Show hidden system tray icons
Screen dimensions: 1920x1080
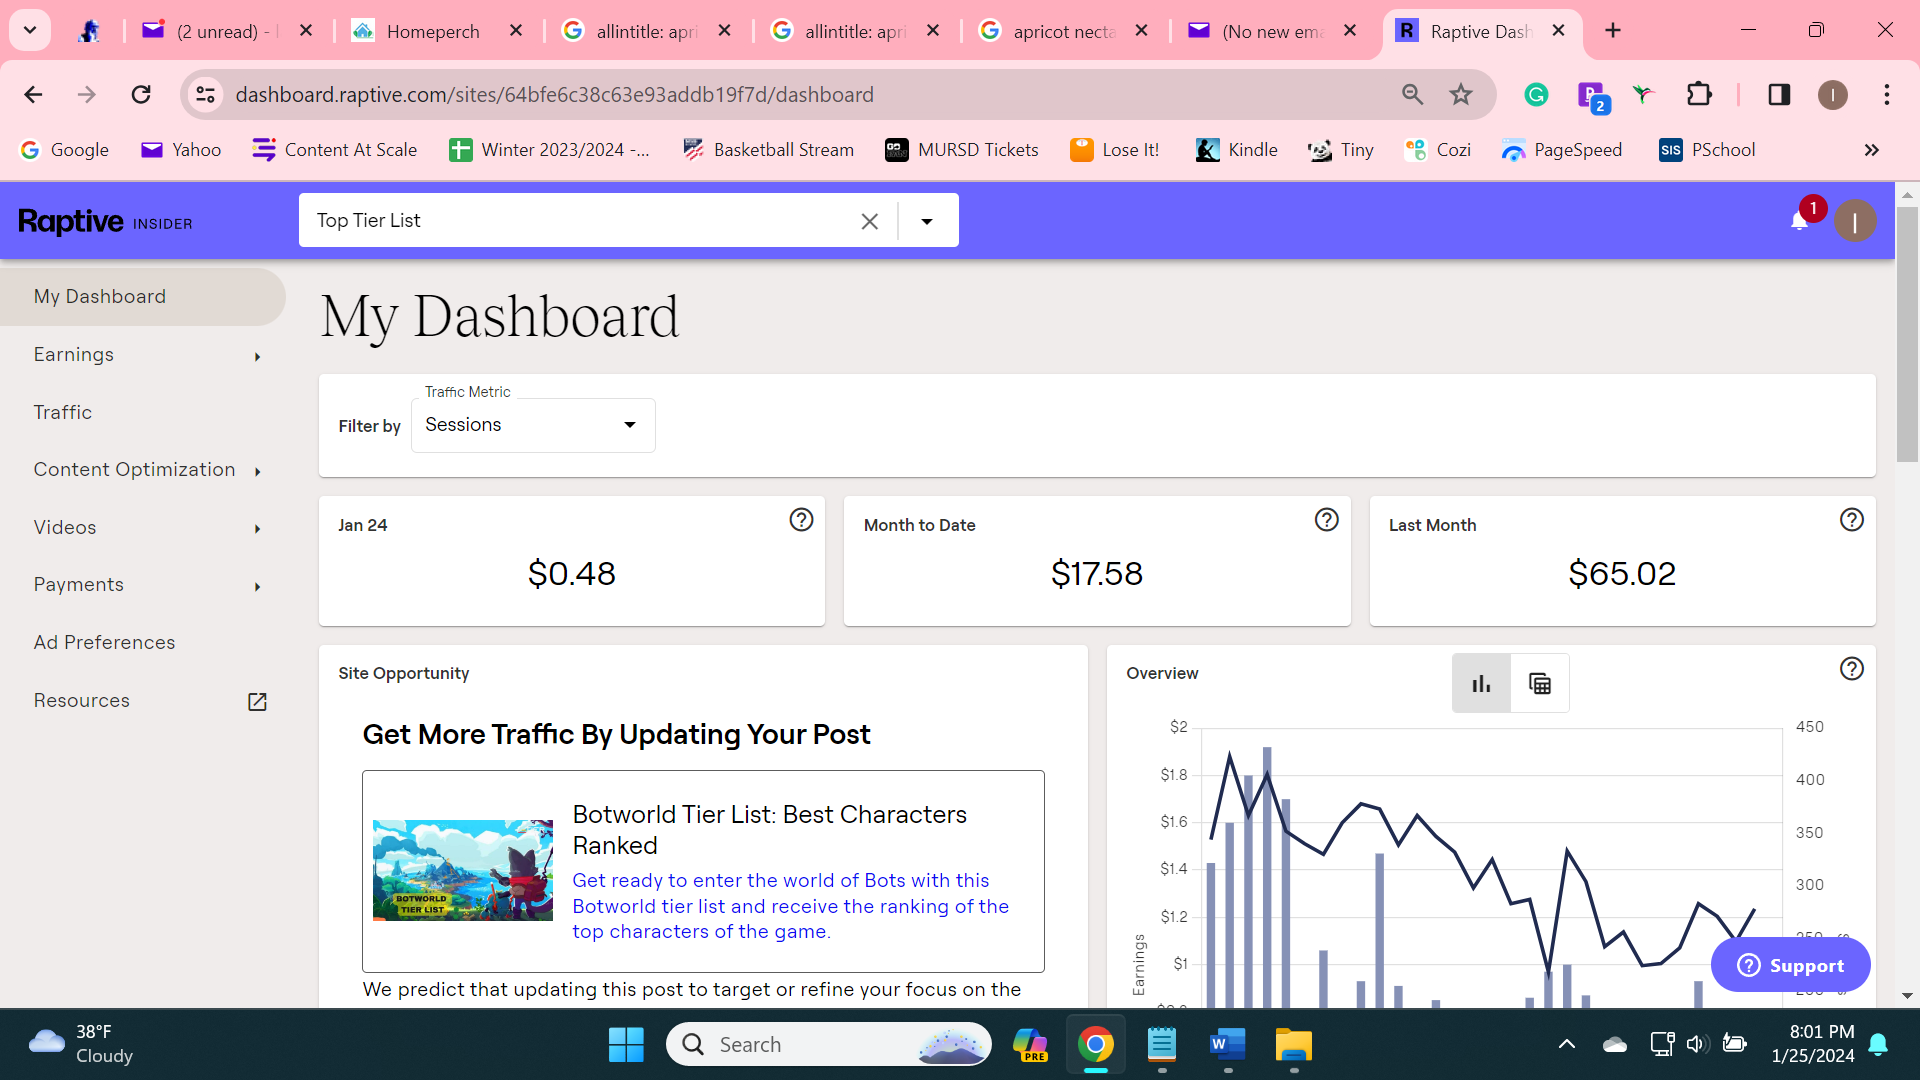coord(1567,1045)
